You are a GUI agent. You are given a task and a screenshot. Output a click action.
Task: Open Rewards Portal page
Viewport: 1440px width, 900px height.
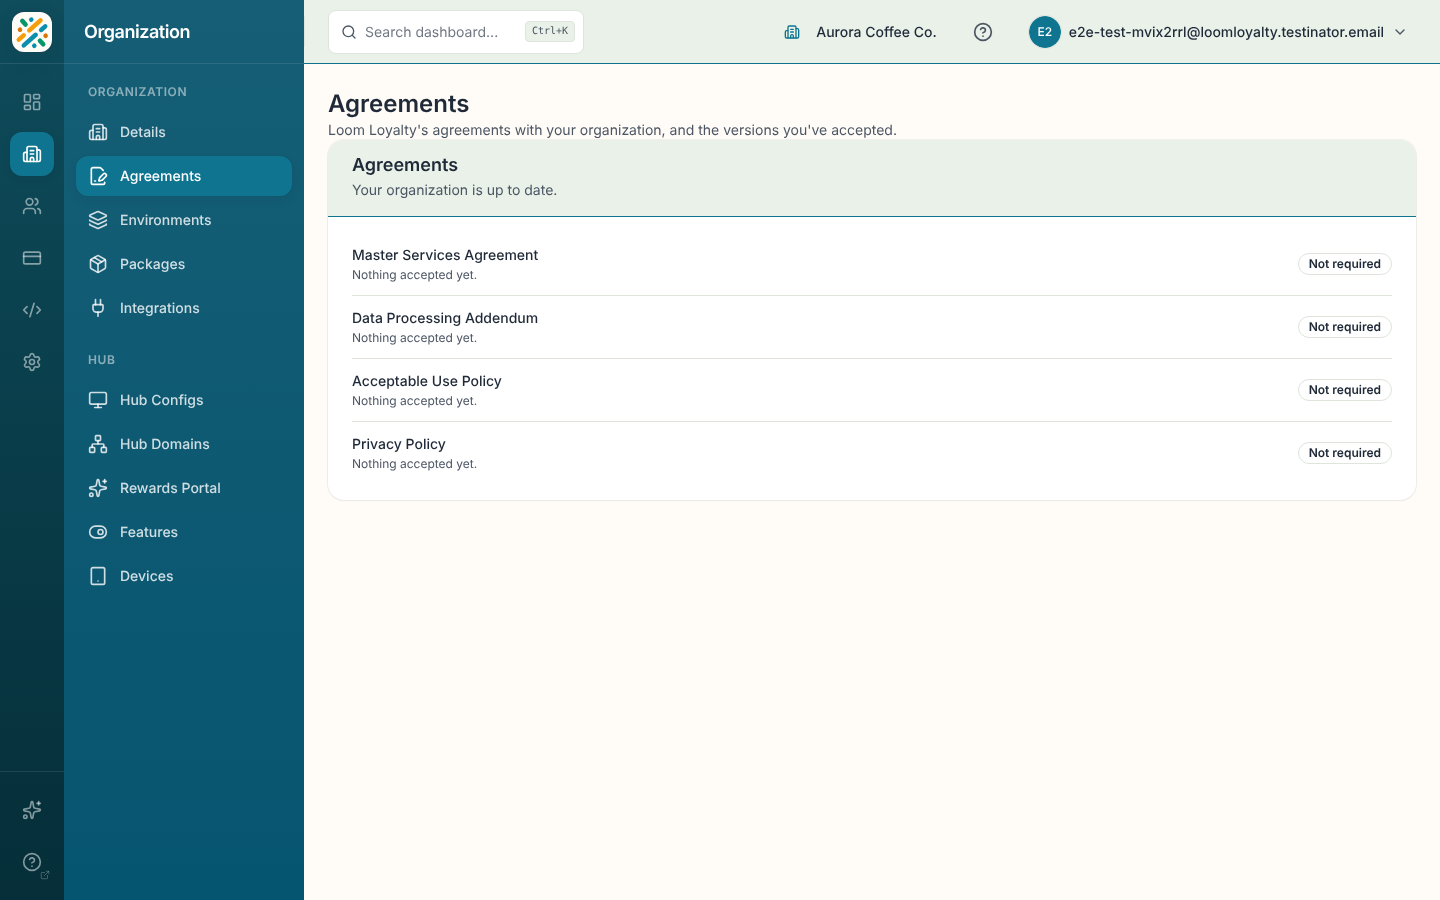pos(184,488)
